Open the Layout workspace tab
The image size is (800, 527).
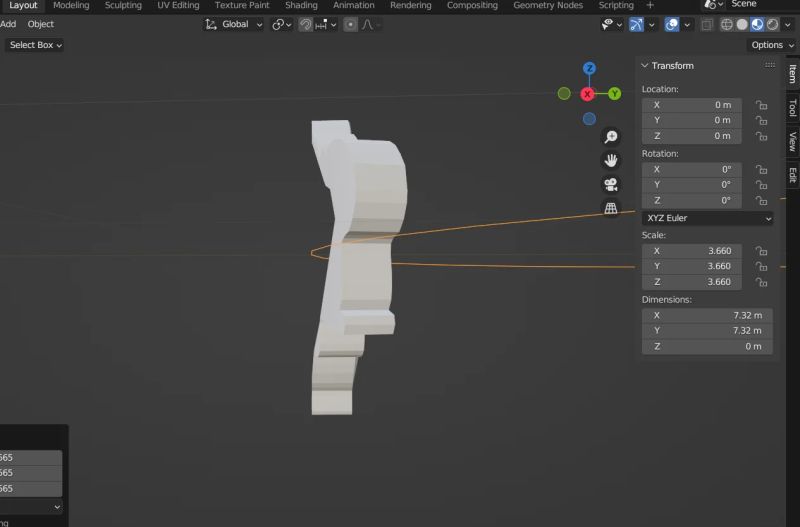pos(23,6)
